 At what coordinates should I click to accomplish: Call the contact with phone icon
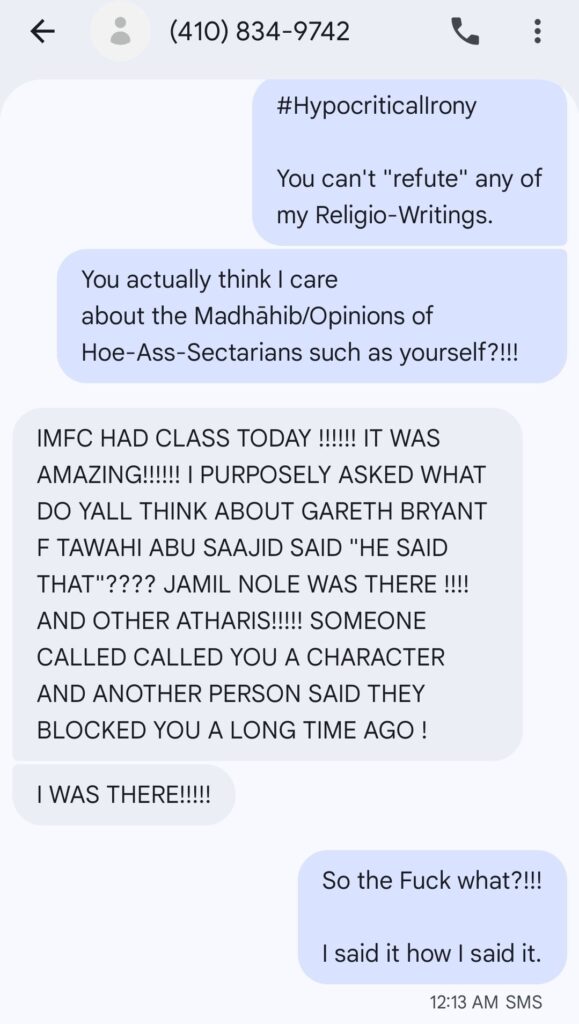[465, 31]
